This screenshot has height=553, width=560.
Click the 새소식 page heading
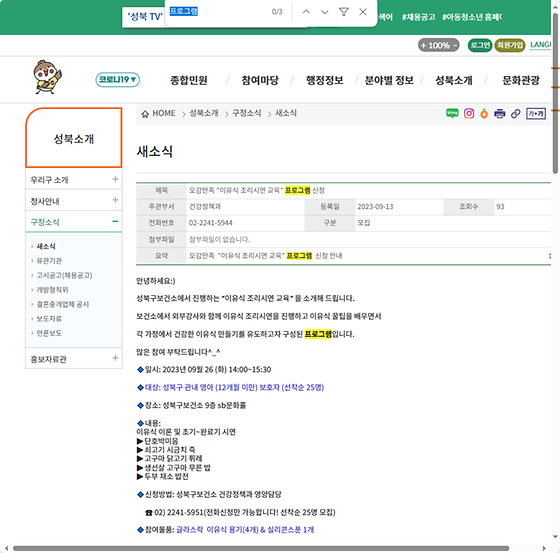pyautogui.click(x=155, y=151)
